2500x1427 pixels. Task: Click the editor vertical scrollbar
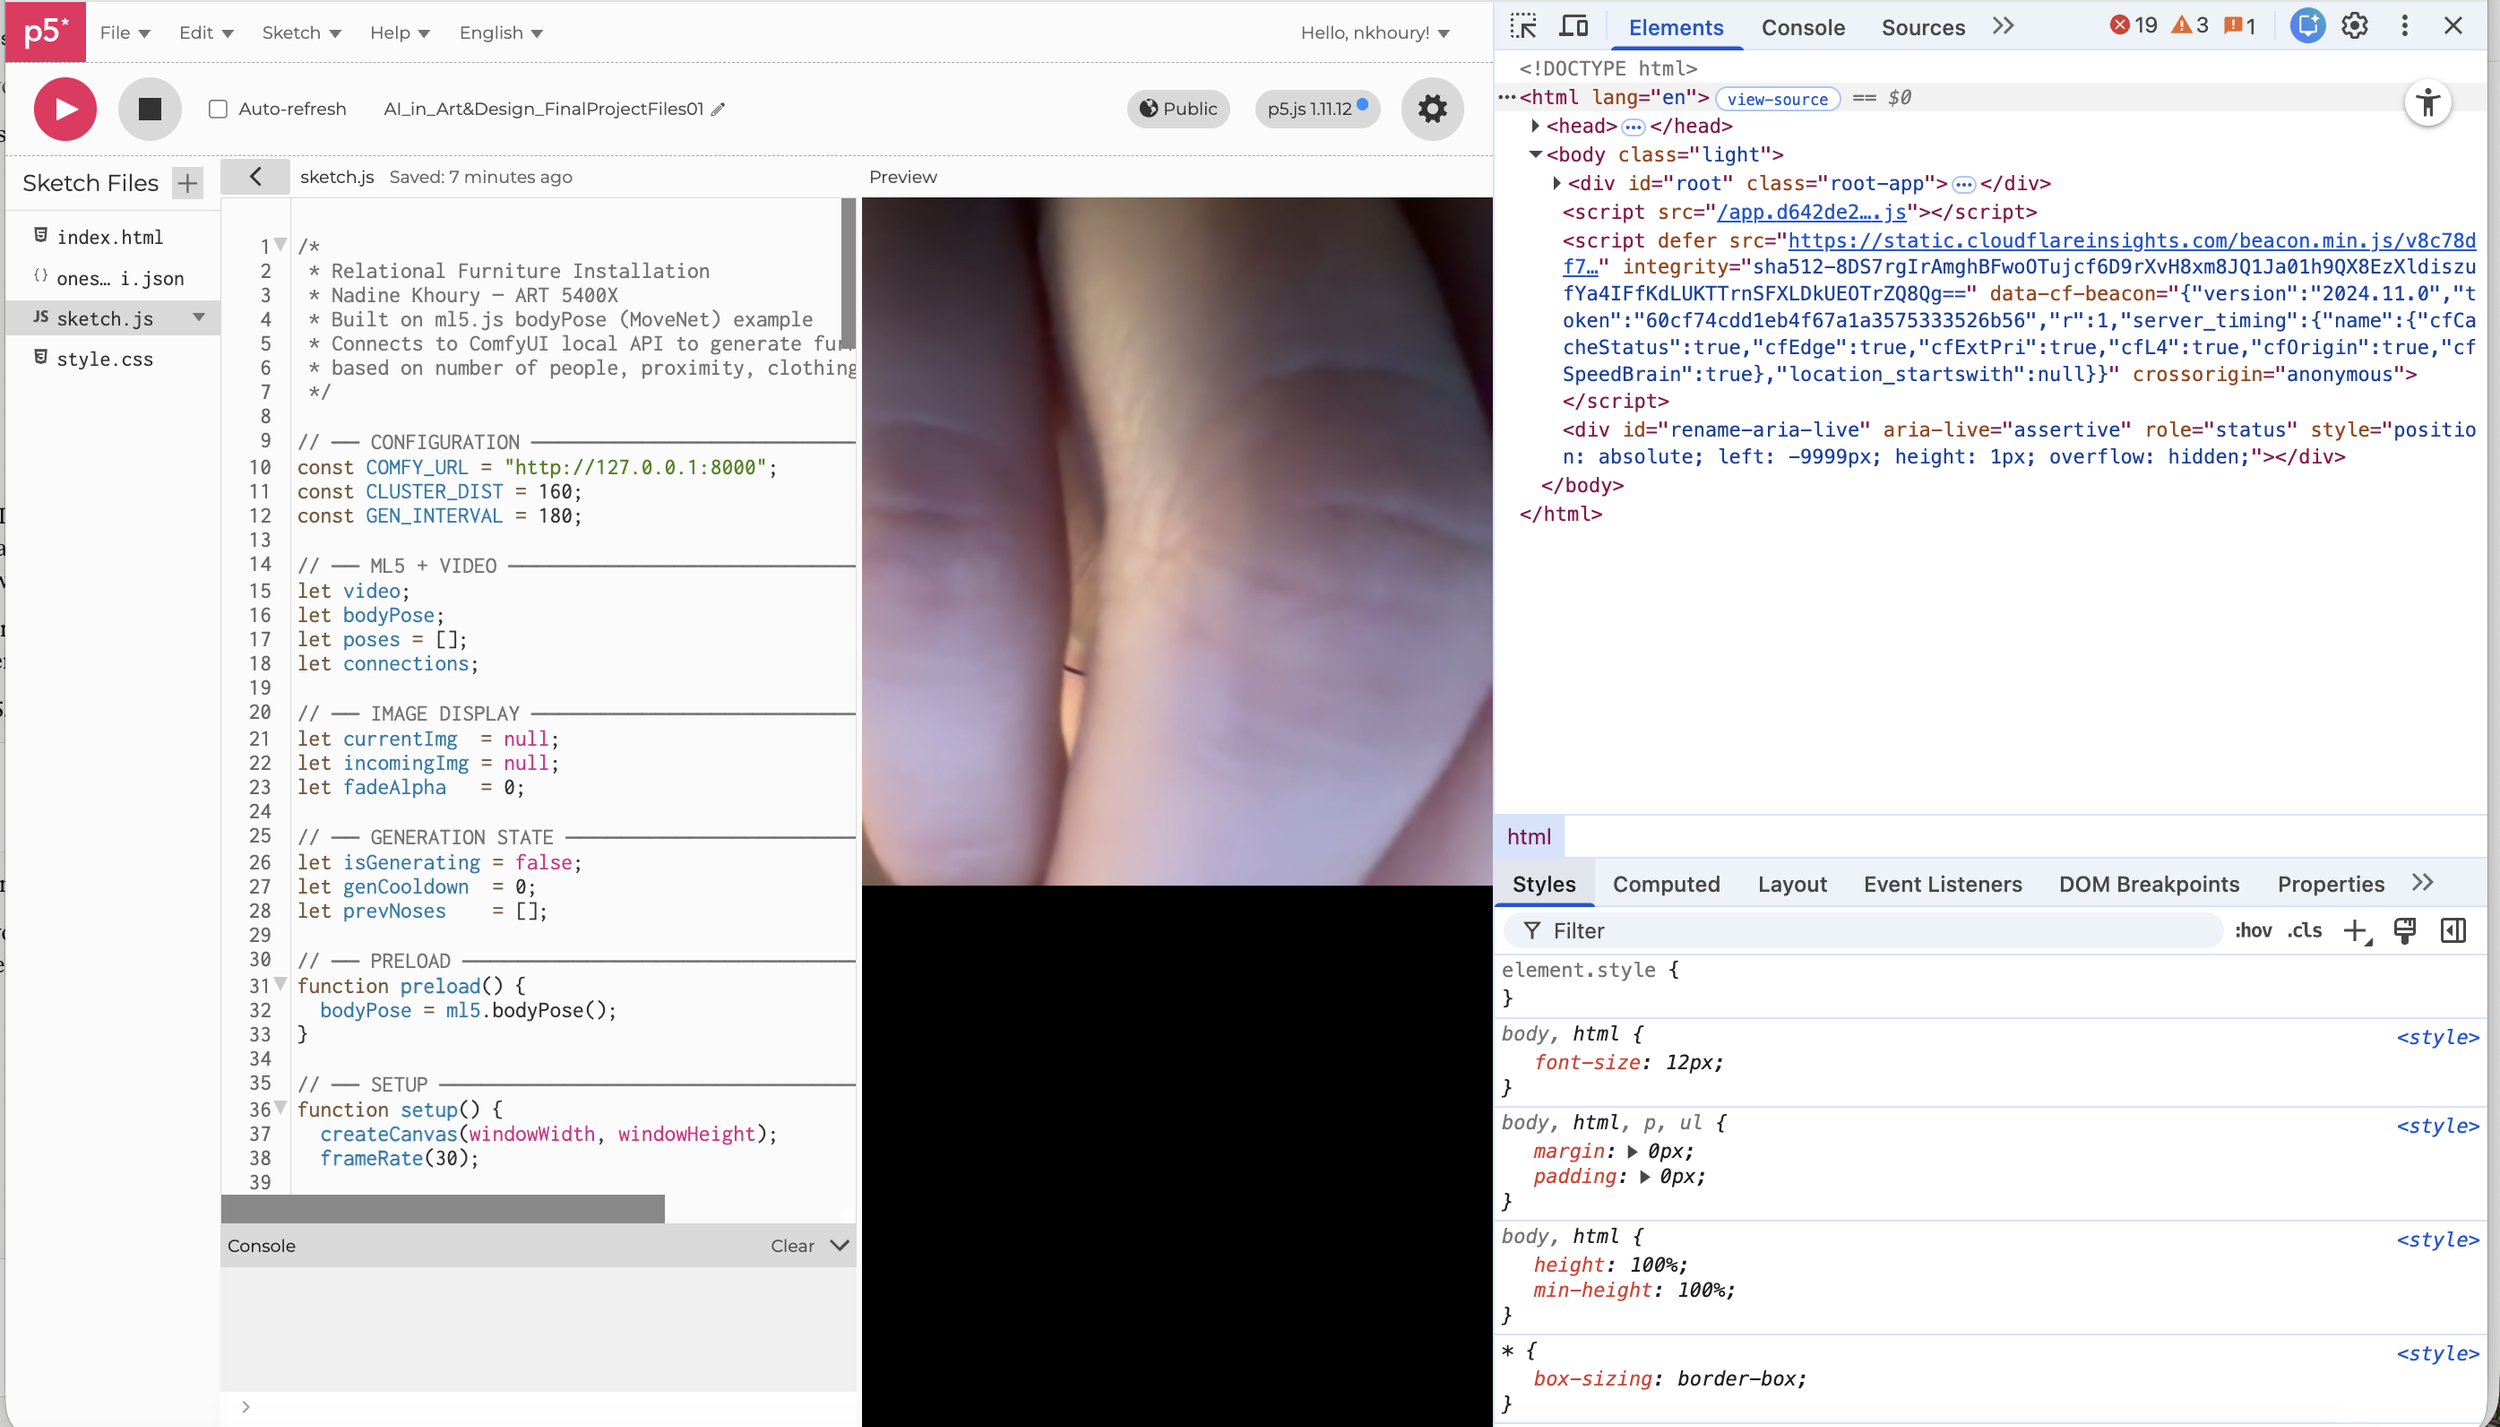[848, 272]
